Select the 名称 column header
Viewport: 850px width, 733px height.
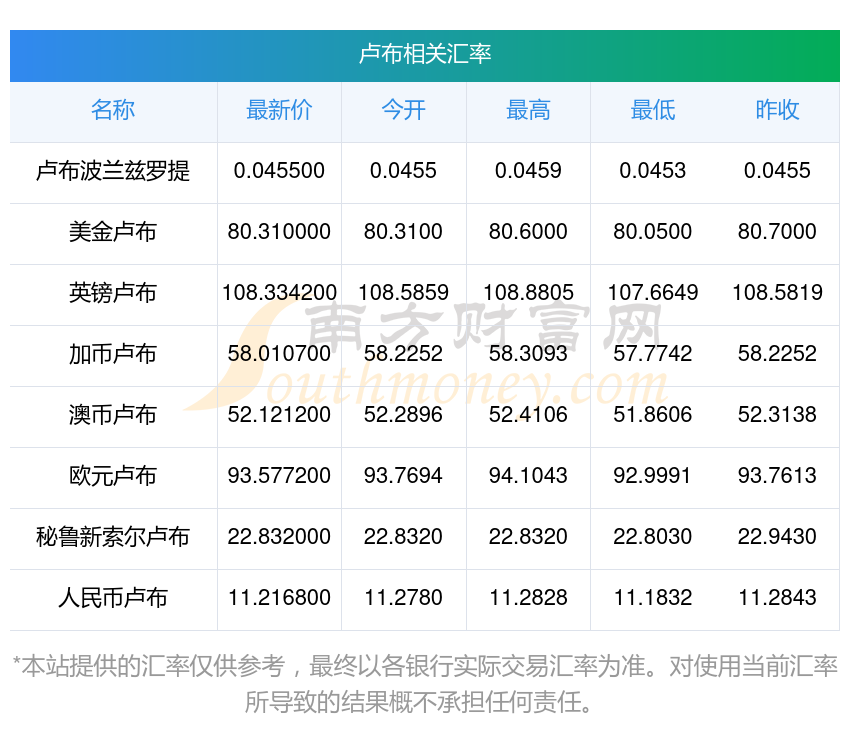[113, 110]
